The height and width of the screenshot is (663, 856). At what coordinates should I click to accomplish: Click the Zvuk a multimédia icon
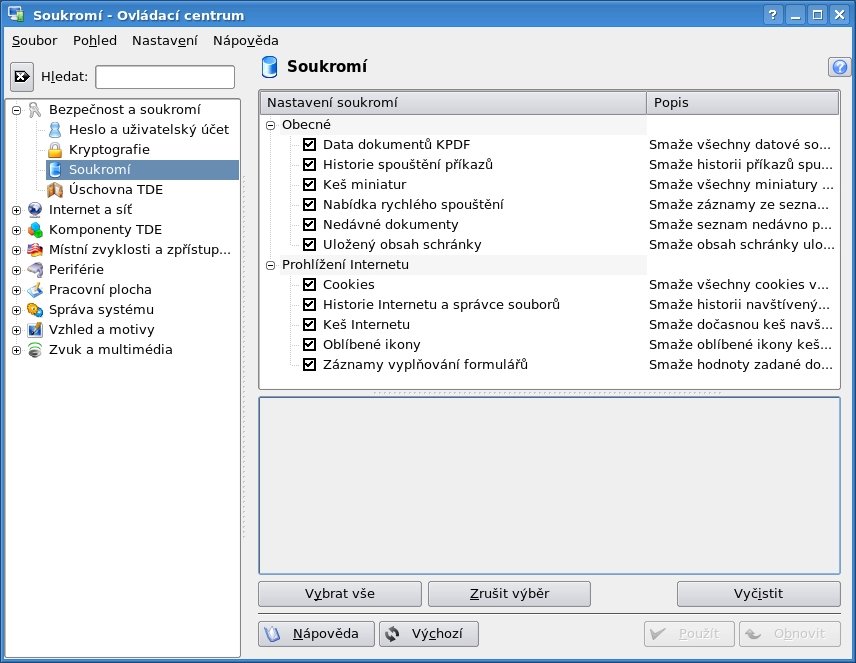pyautogui.click(x=35, y=350)
